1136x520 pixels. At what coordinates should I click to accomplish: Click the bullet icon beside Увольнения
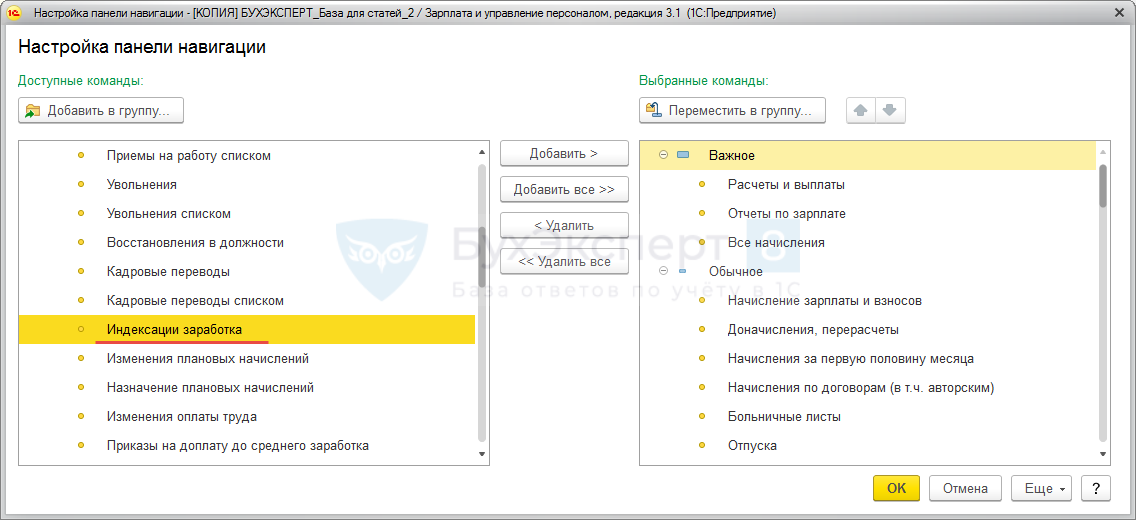click(81, 185)
